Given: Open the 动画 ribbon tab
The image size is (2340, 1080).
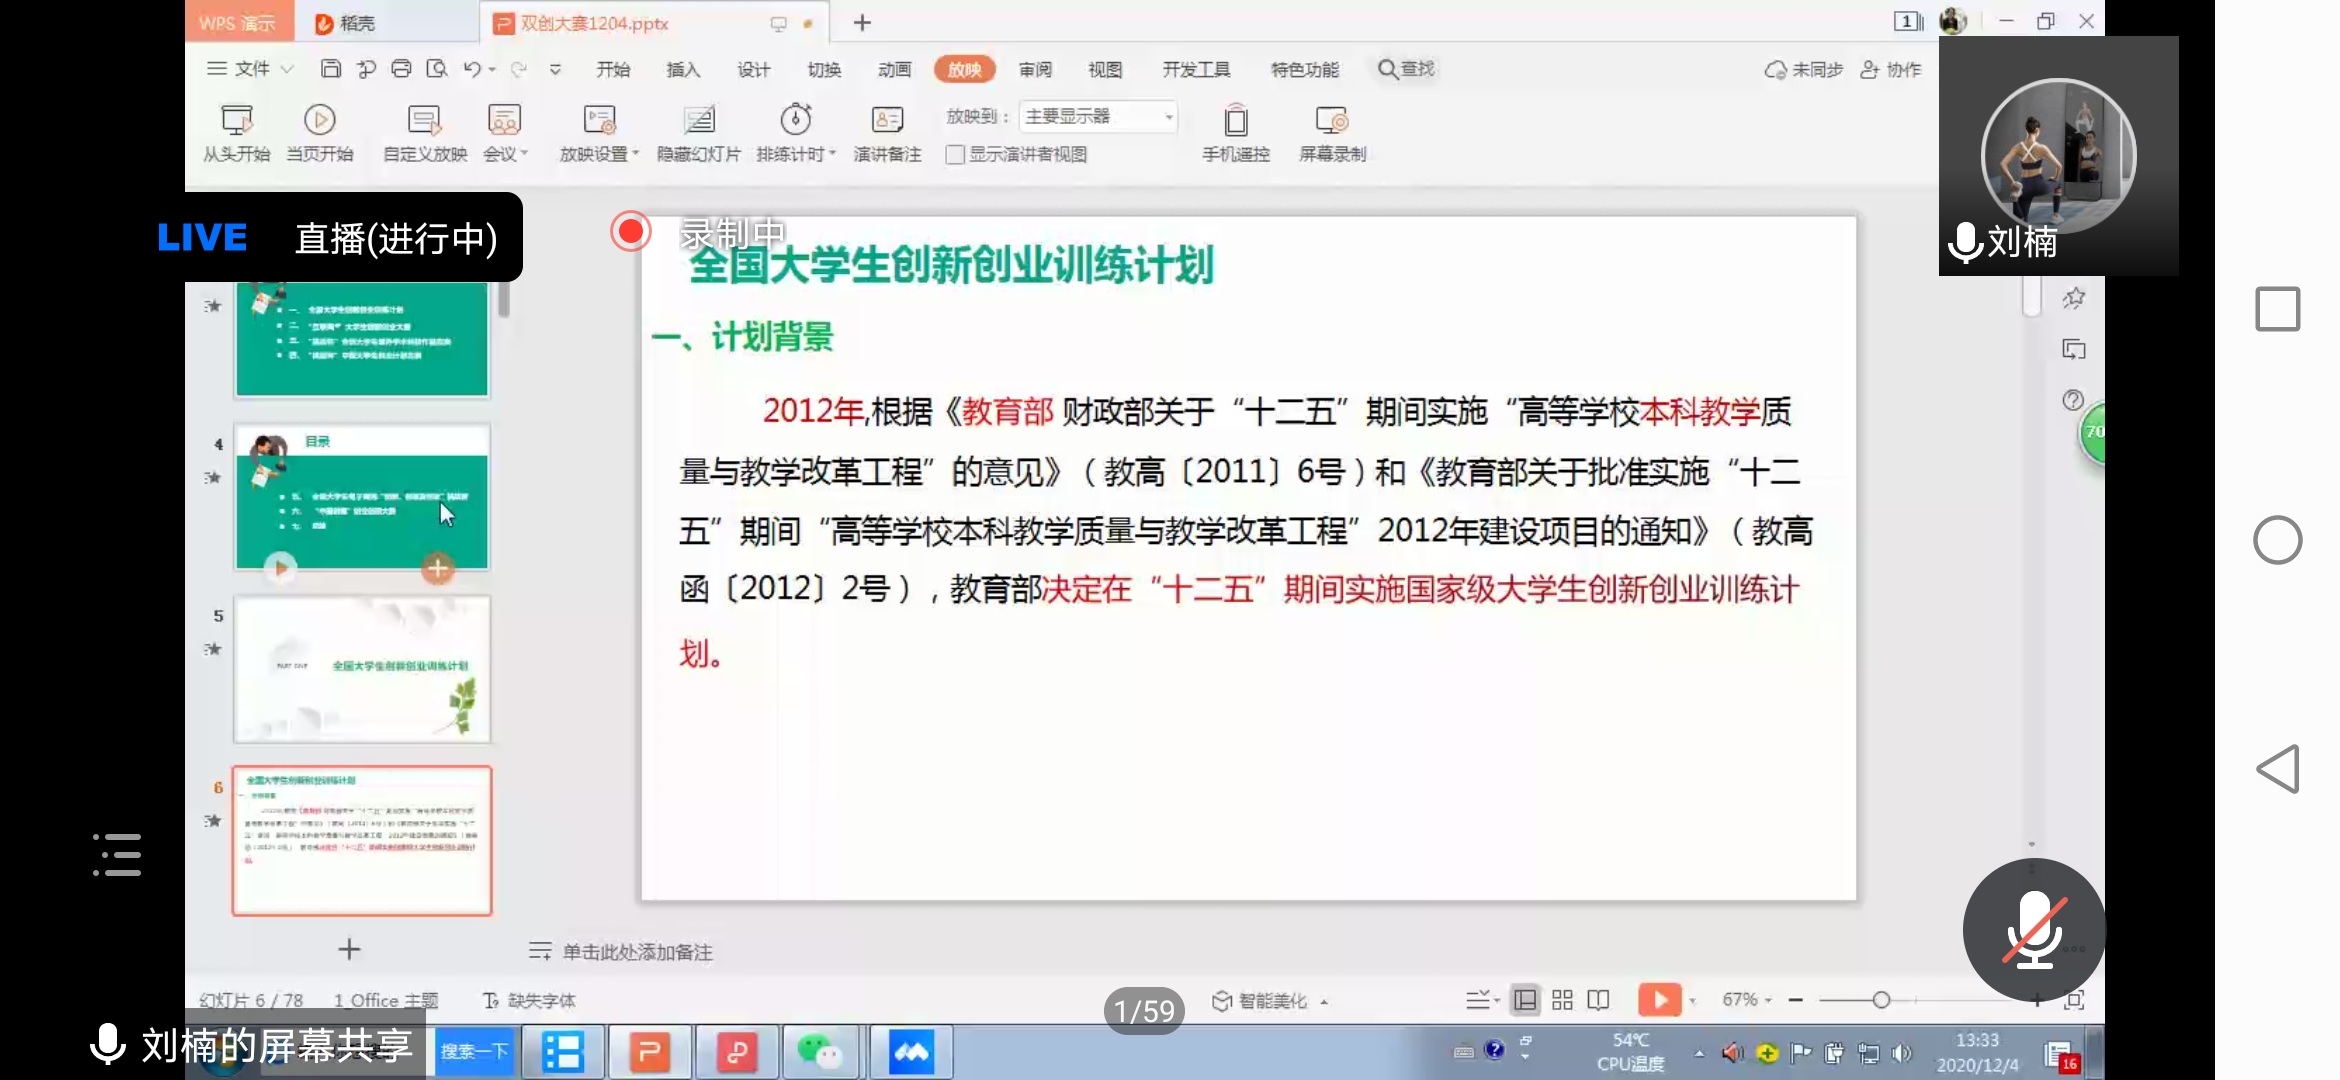Looking at the screenshot, I should [x=894, y=69].
